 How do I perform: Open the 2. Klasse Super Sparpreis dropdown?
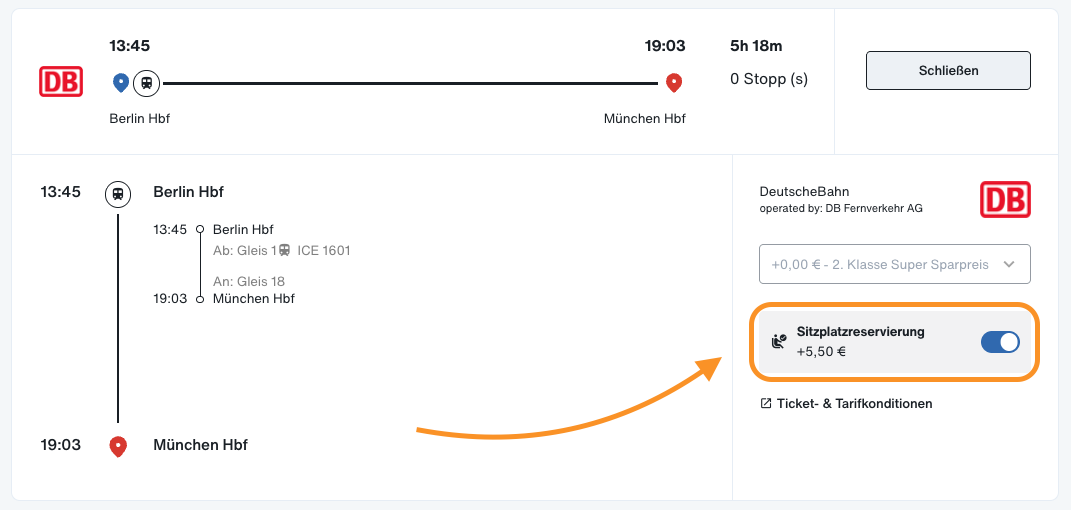(x=895, y=264)
